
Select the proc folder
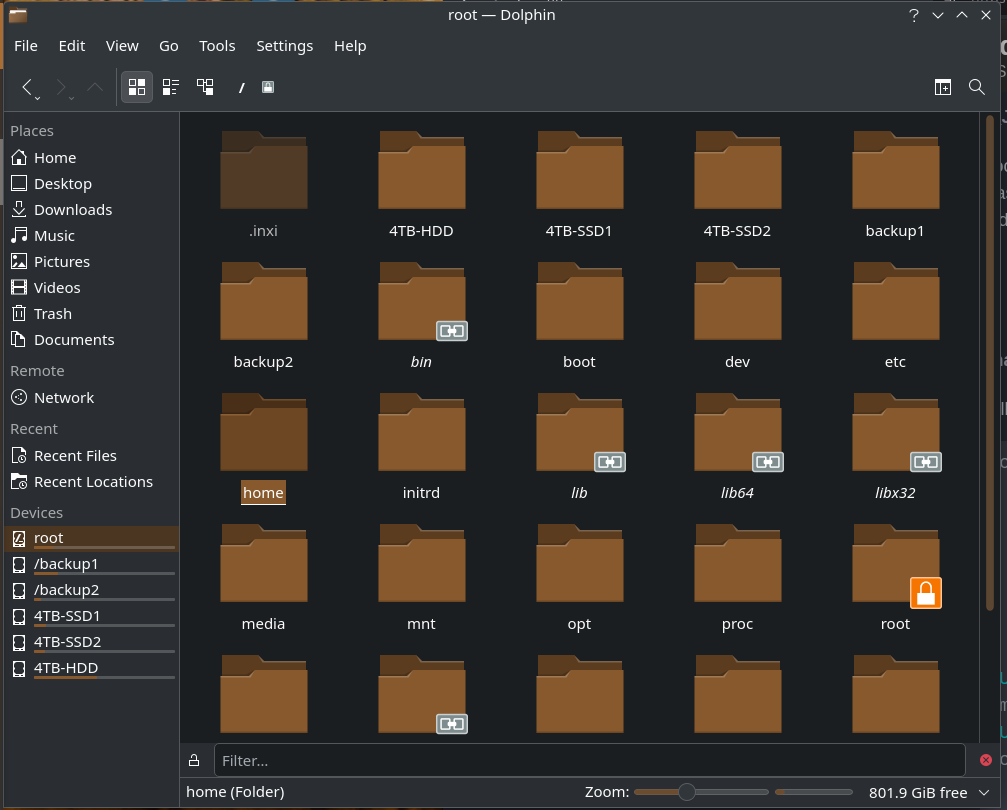point(737,563)
